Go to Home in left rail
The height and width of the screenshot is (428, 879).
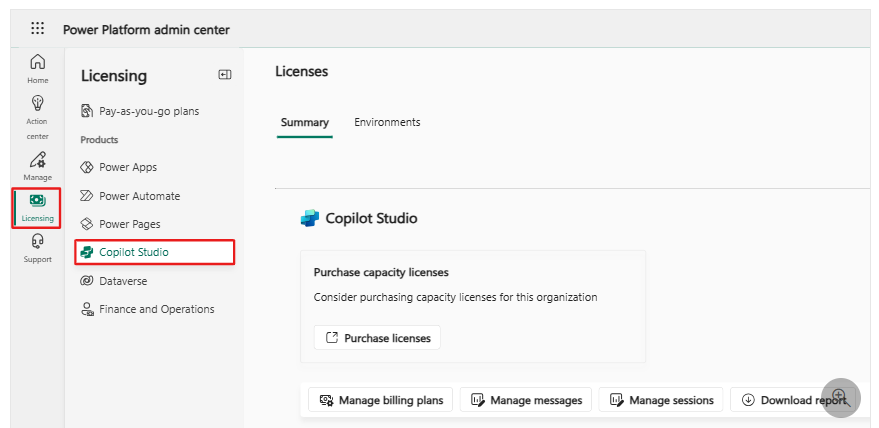37,68
